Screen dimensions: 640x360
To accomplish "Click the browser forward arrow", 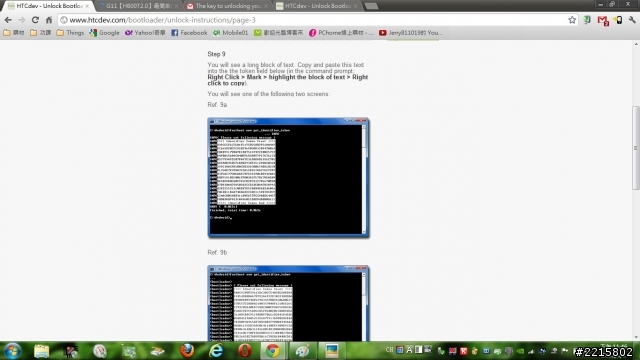I will (22, 20).
